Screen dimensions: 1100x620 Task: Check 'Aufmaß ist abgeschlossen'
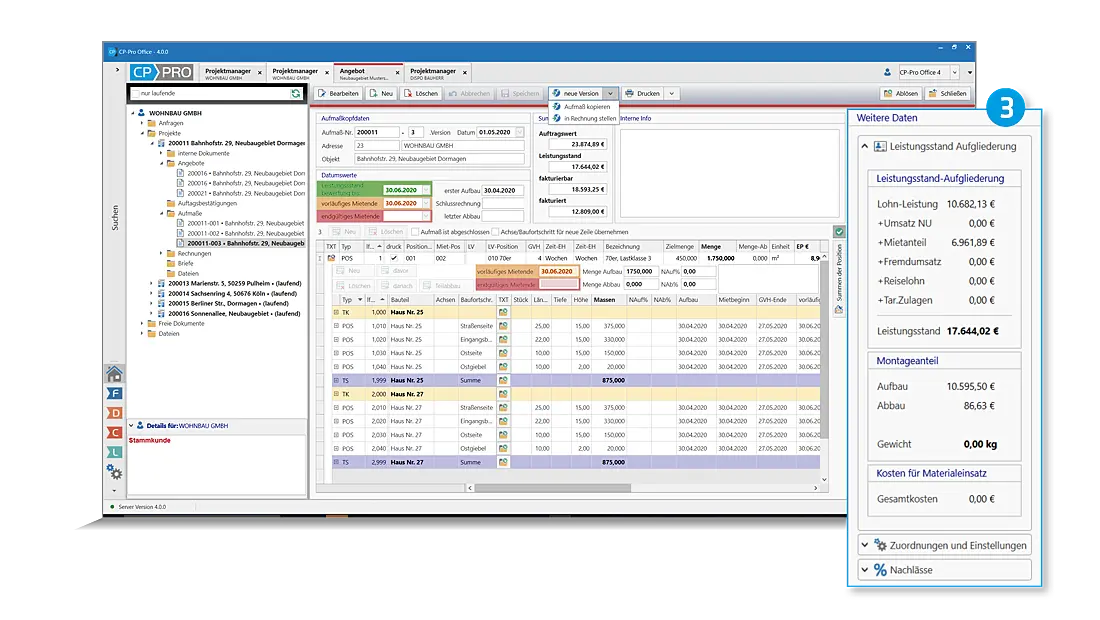pos(415,232)
